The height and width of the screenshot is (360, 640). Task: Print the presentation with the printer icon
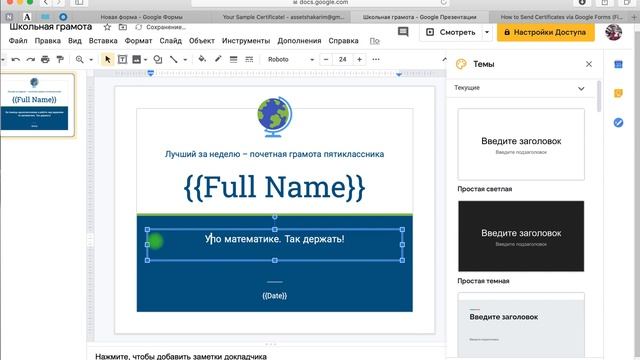pyautogui.click(x=45, y=60)
